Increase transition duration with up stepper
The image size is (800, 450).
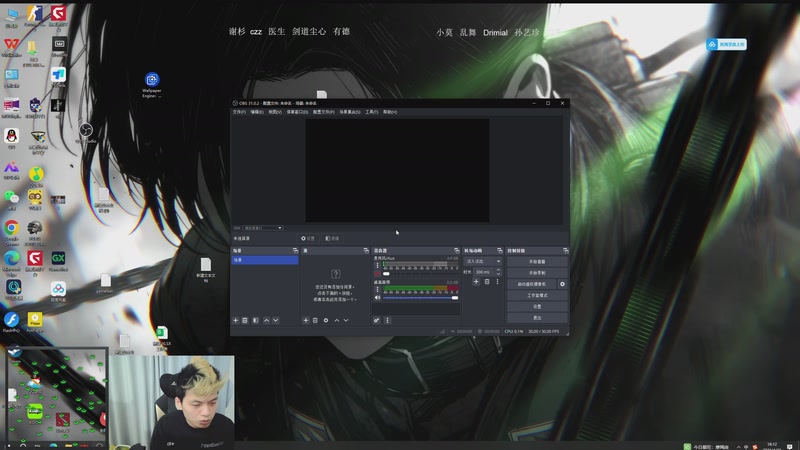(x=498, y=270)
